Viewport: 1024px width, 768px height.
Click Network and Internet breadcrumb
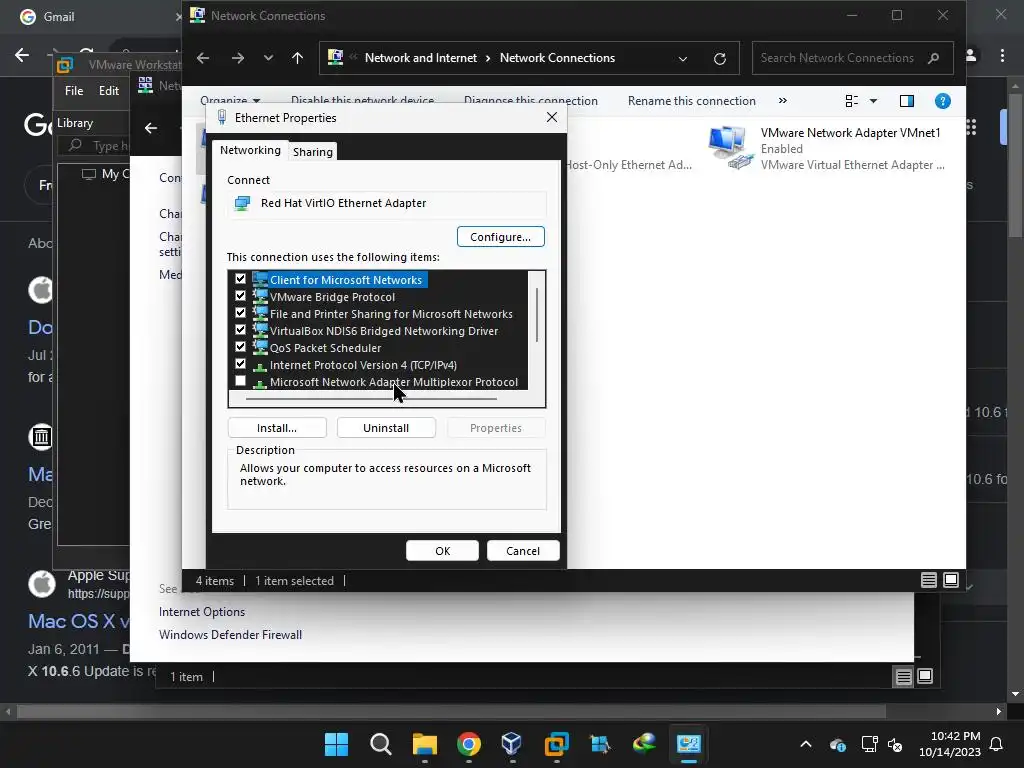coord(421,58)
